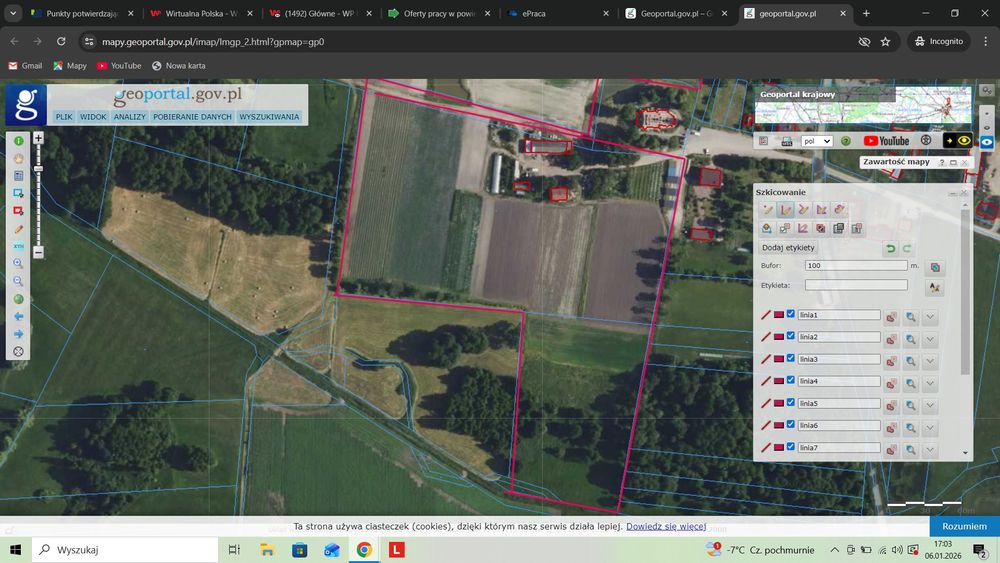Click the crossed-circle tool at toolbar bottom

click(x=18, y=351)
